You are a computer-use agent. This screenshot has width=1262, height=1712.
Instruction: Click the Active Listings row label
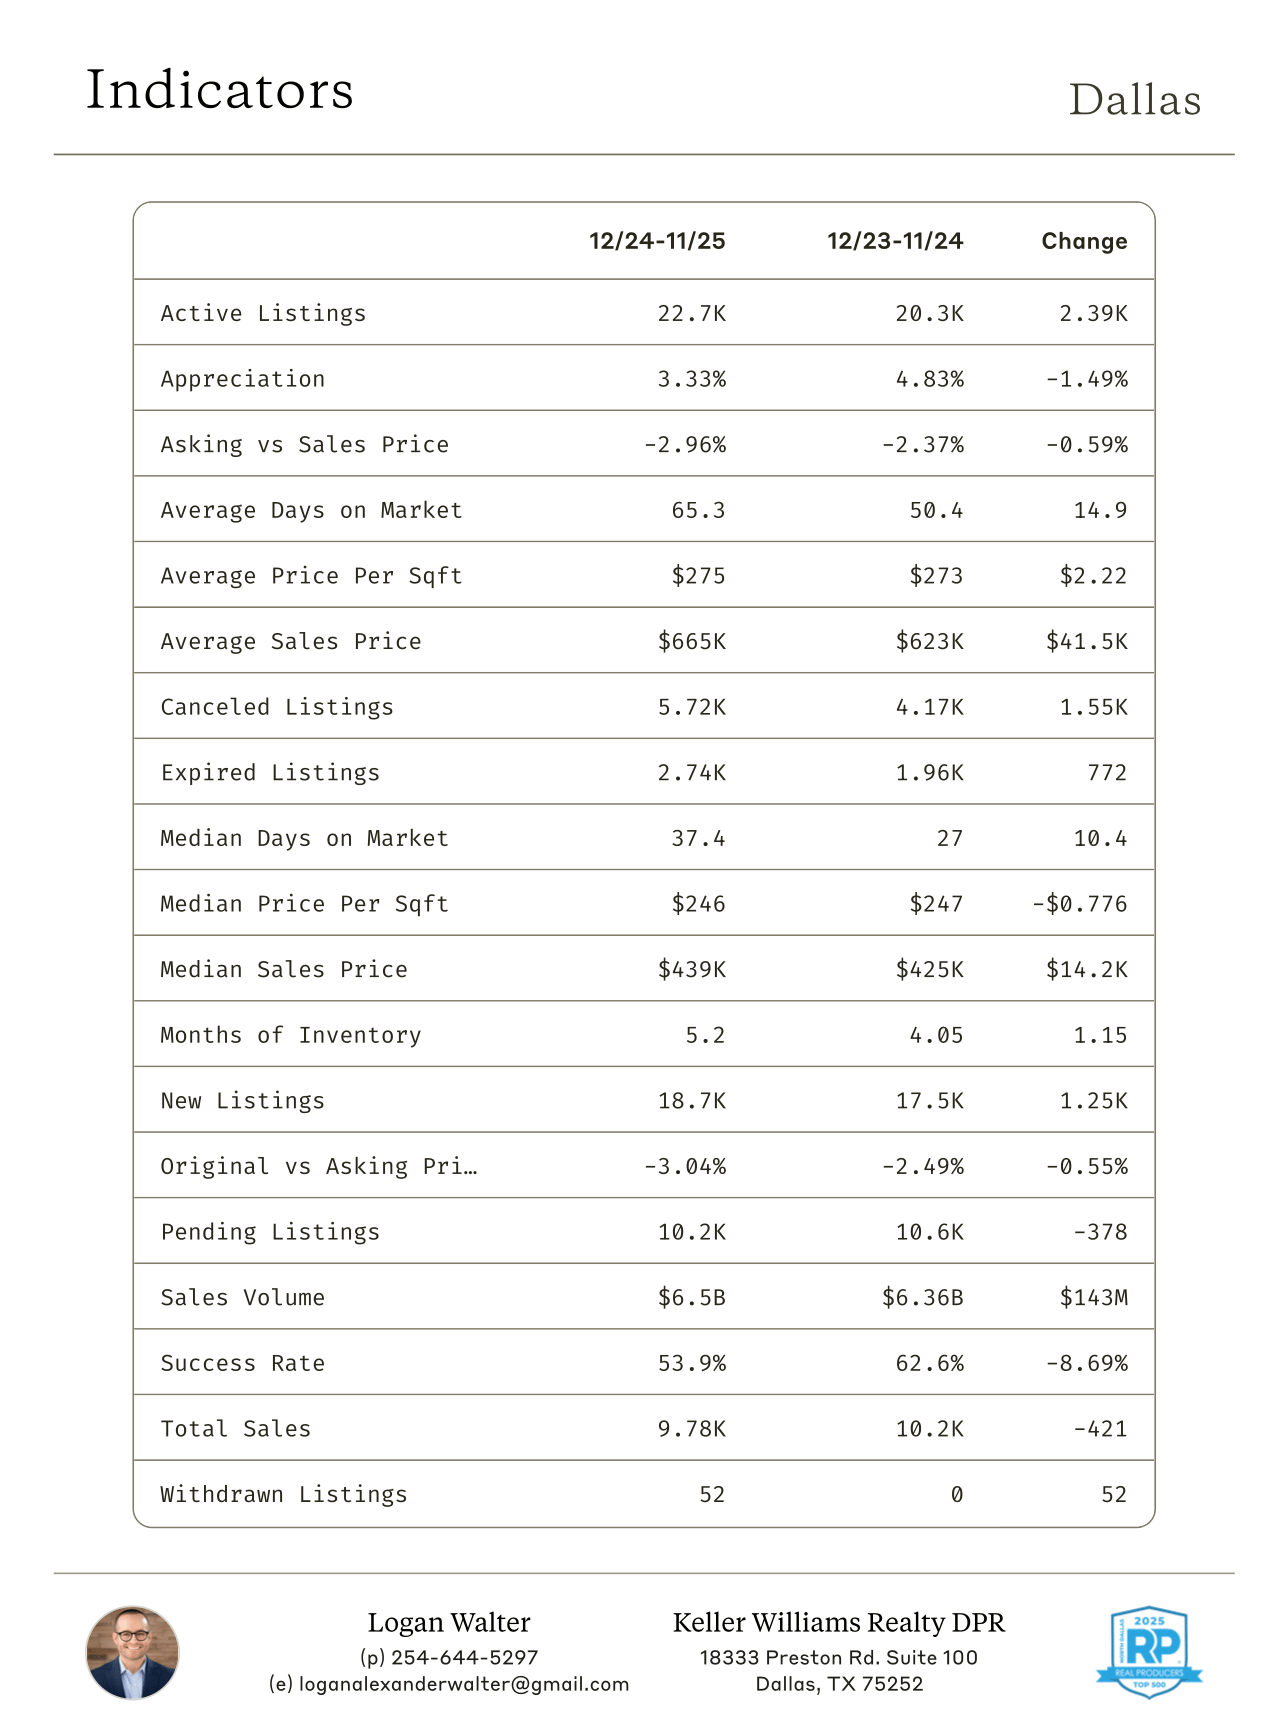tap(263, 313)
